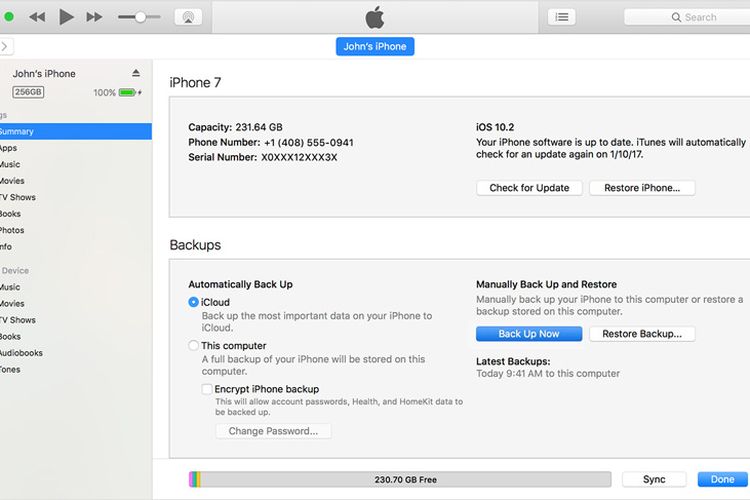Click the colored used-storage segment

pos(195,479)
